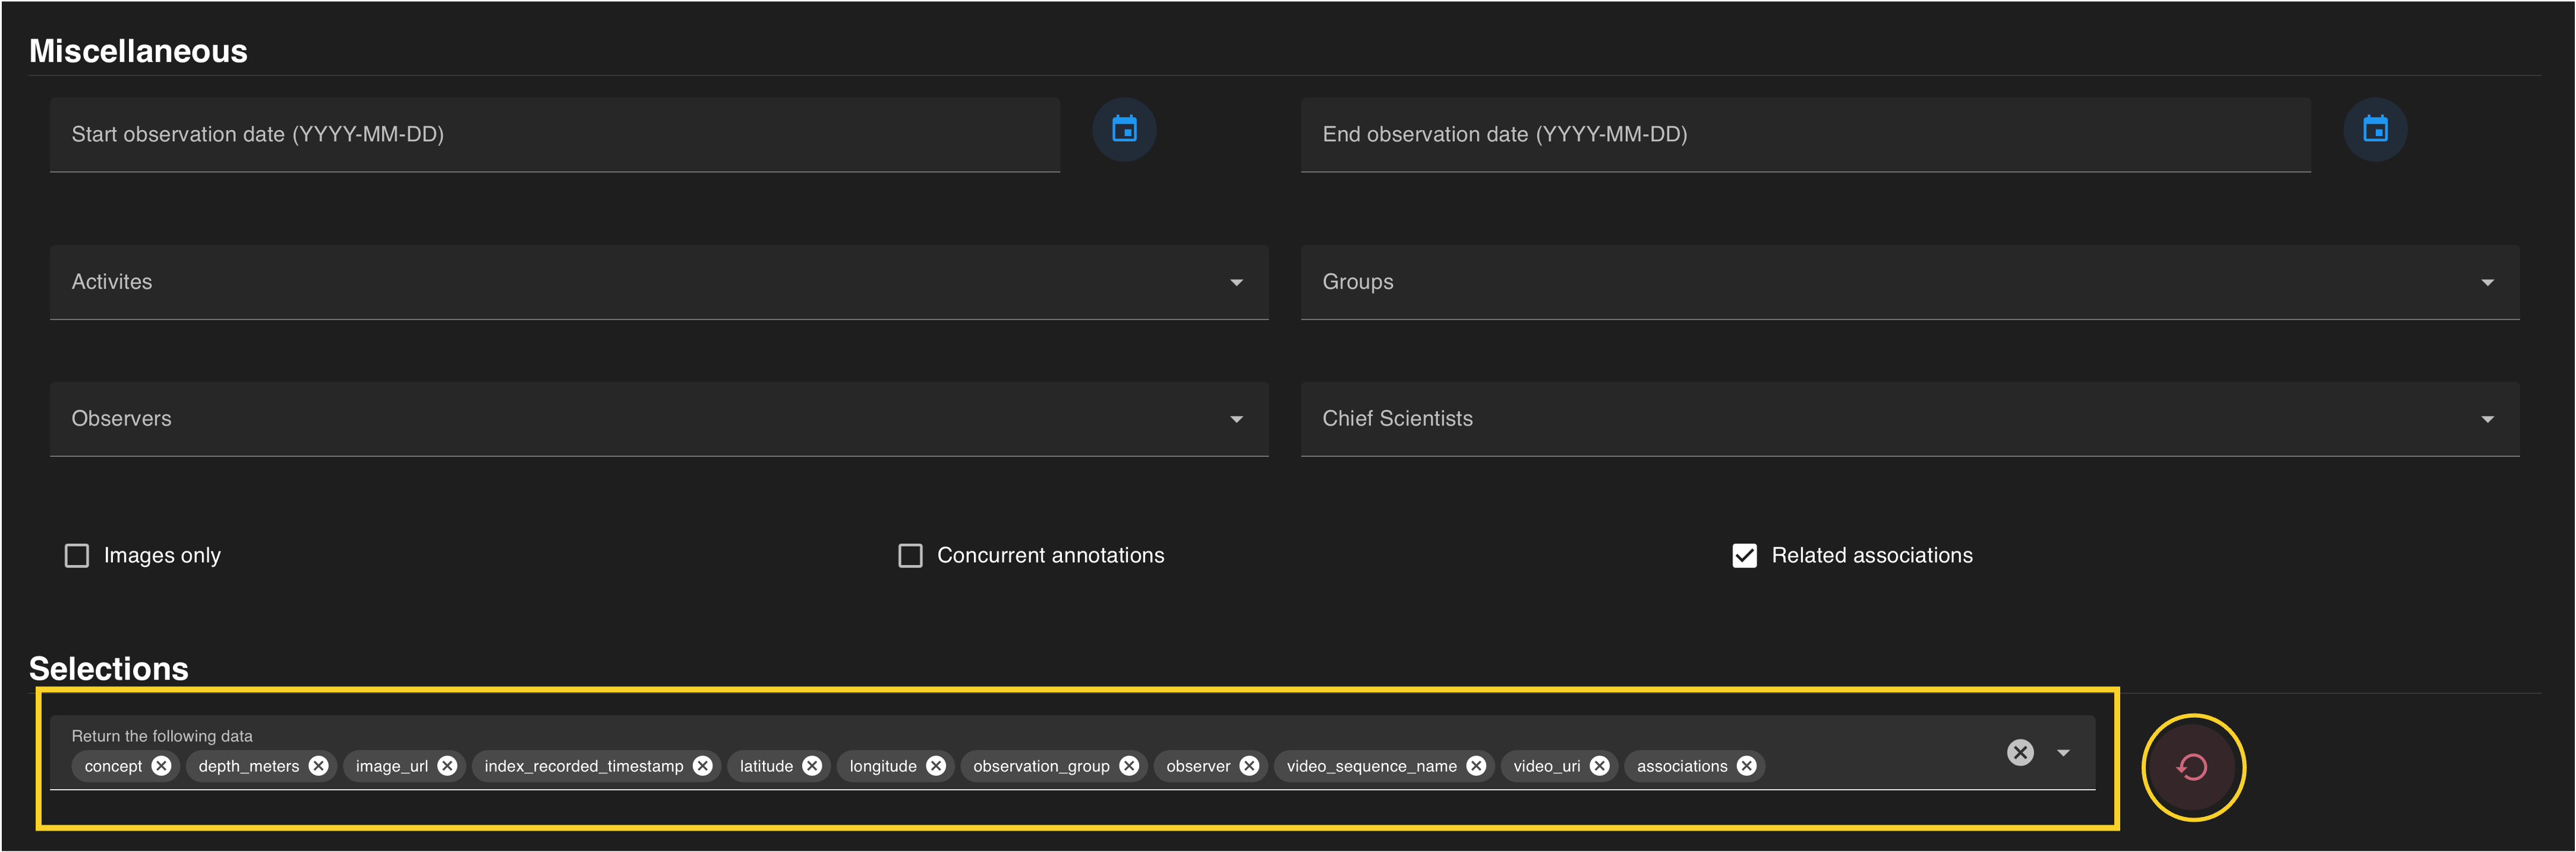Remove the latitude chip
2576x852 pixels.
(812, 766)
